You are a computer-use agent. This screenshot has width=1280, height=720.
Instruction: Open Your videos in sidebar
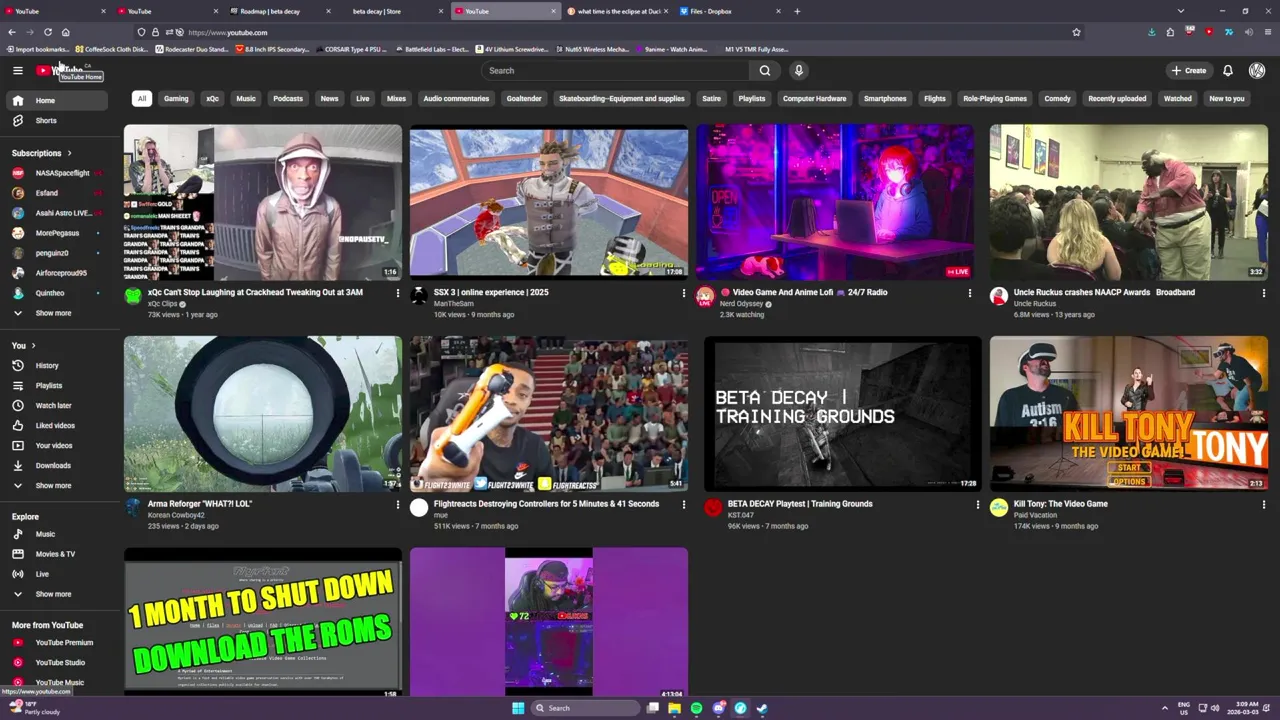point(55,445)
